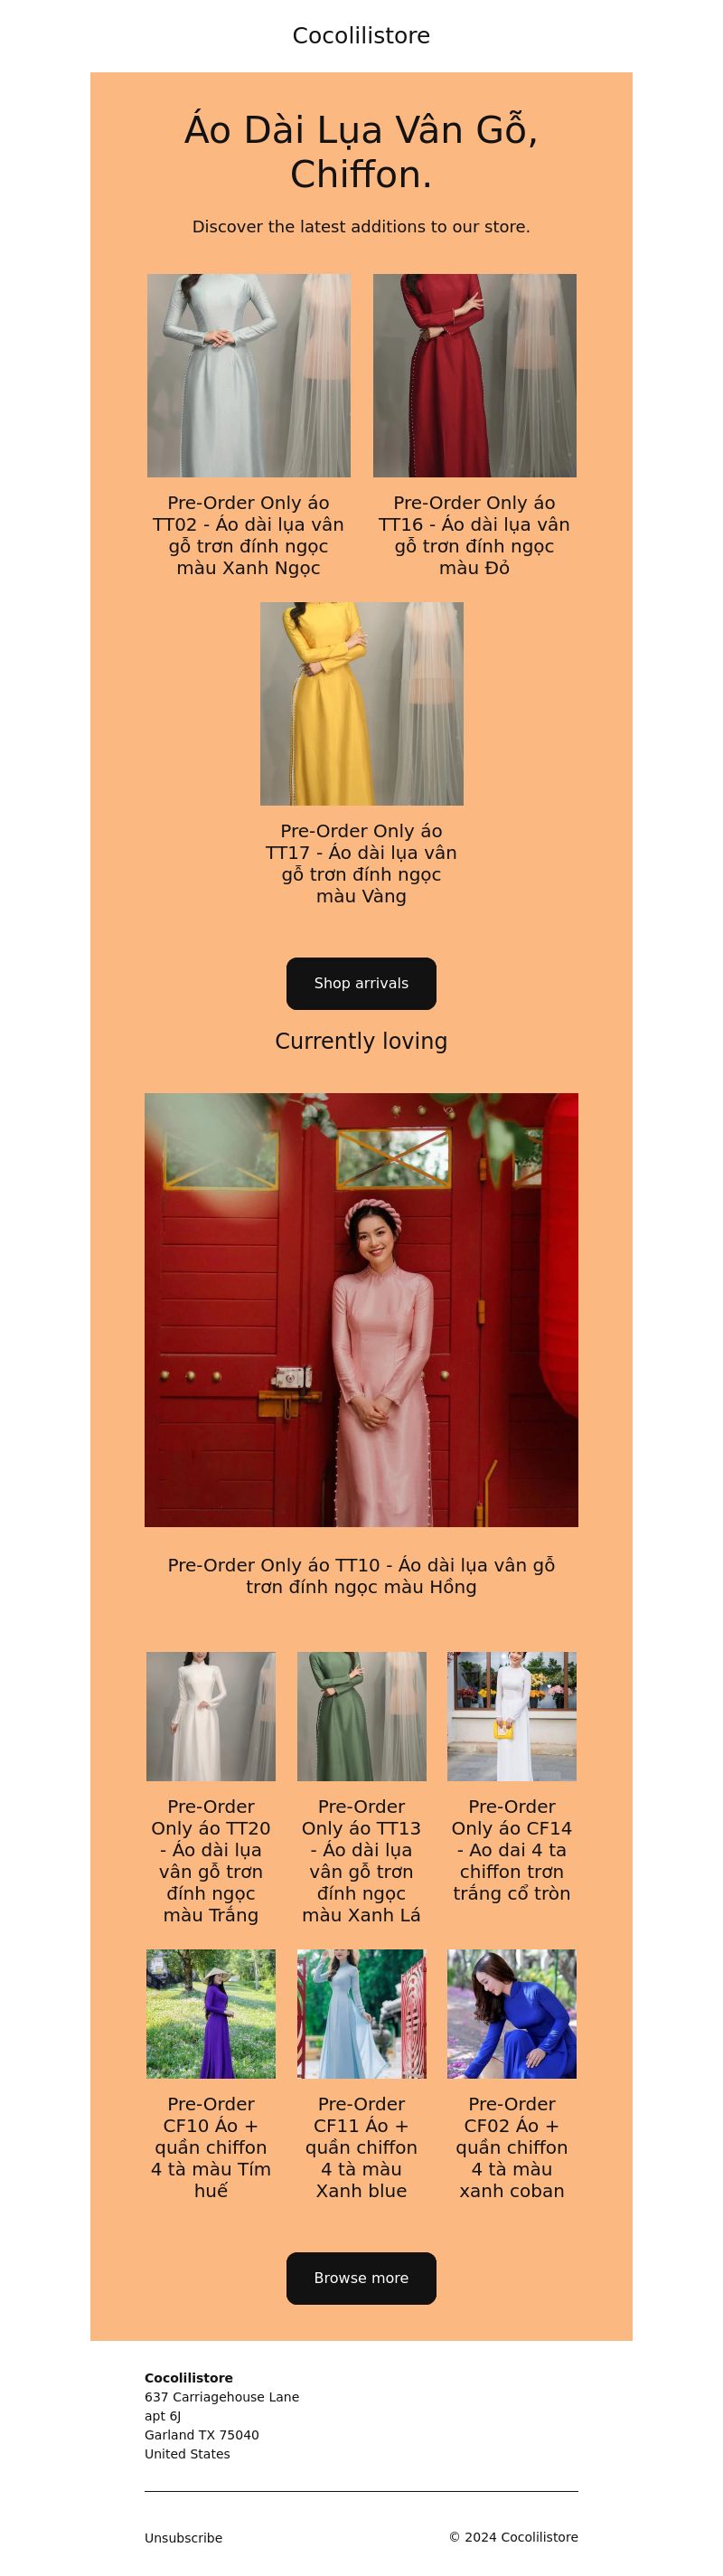
Task: Click the TT10 màu Hồng product title
Action: [361, 1575]
